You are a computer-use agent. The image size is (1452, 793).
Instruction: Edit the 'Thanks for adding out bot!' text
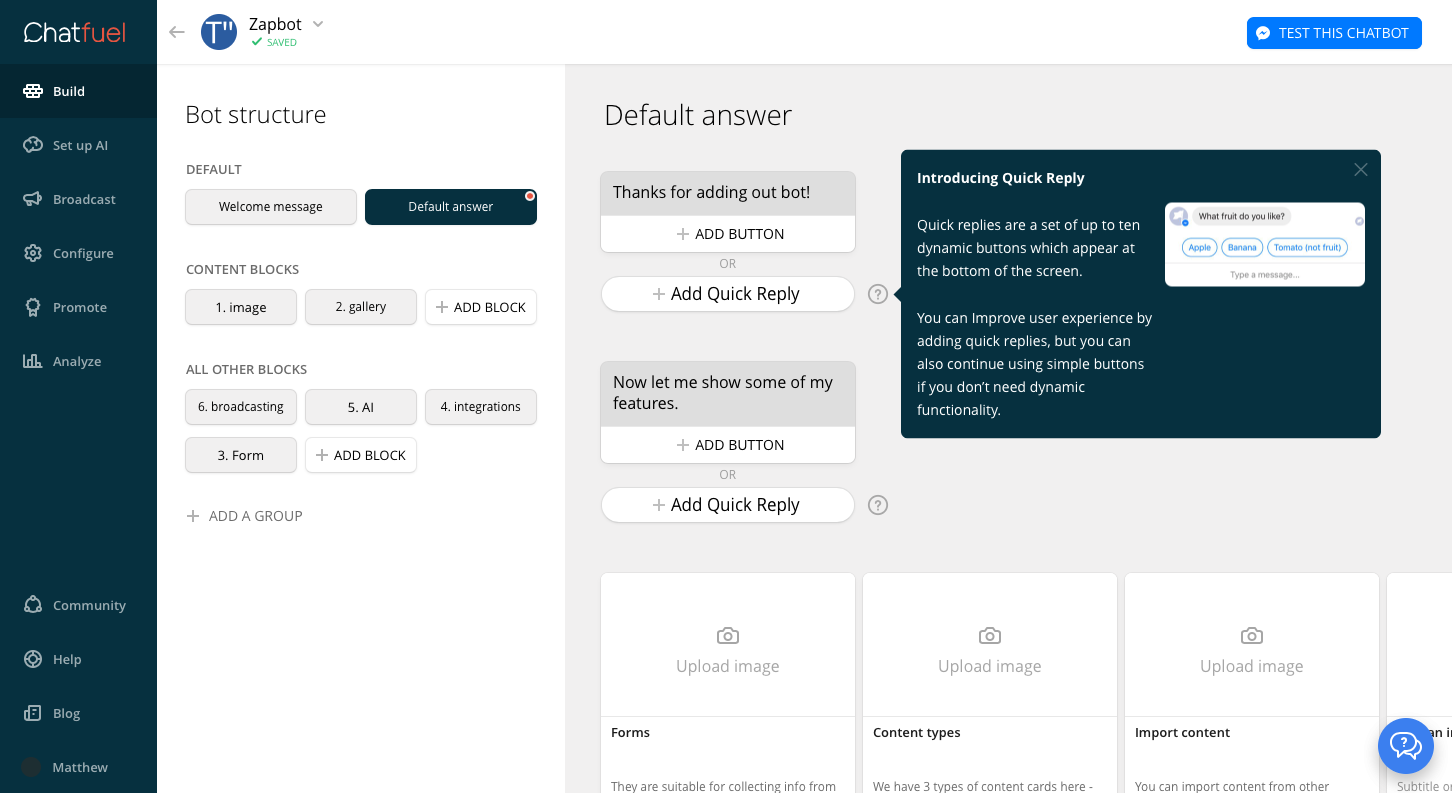pos(728,193)
